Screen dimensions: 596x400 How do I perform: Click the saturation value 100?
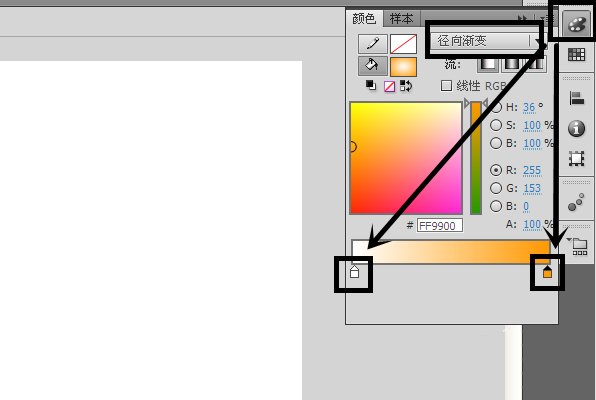pyautogui.click(x=532, y=125)
